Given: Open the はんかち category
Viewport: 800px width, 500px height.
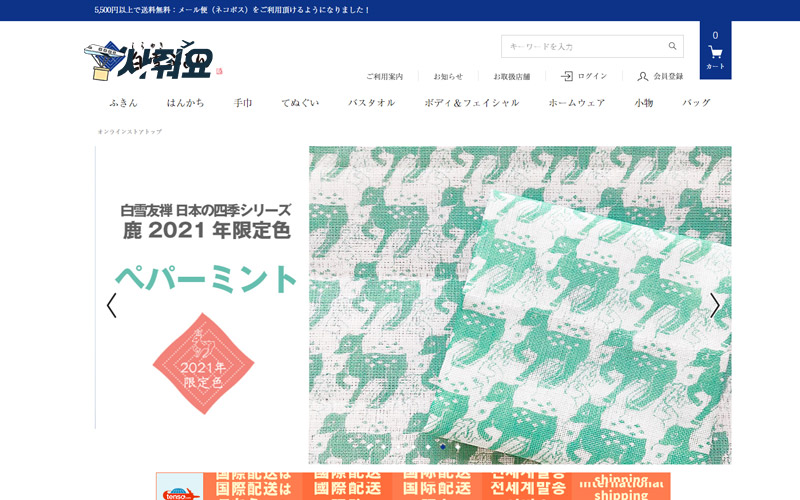Looking at the screenshot, I should point(185,103).
